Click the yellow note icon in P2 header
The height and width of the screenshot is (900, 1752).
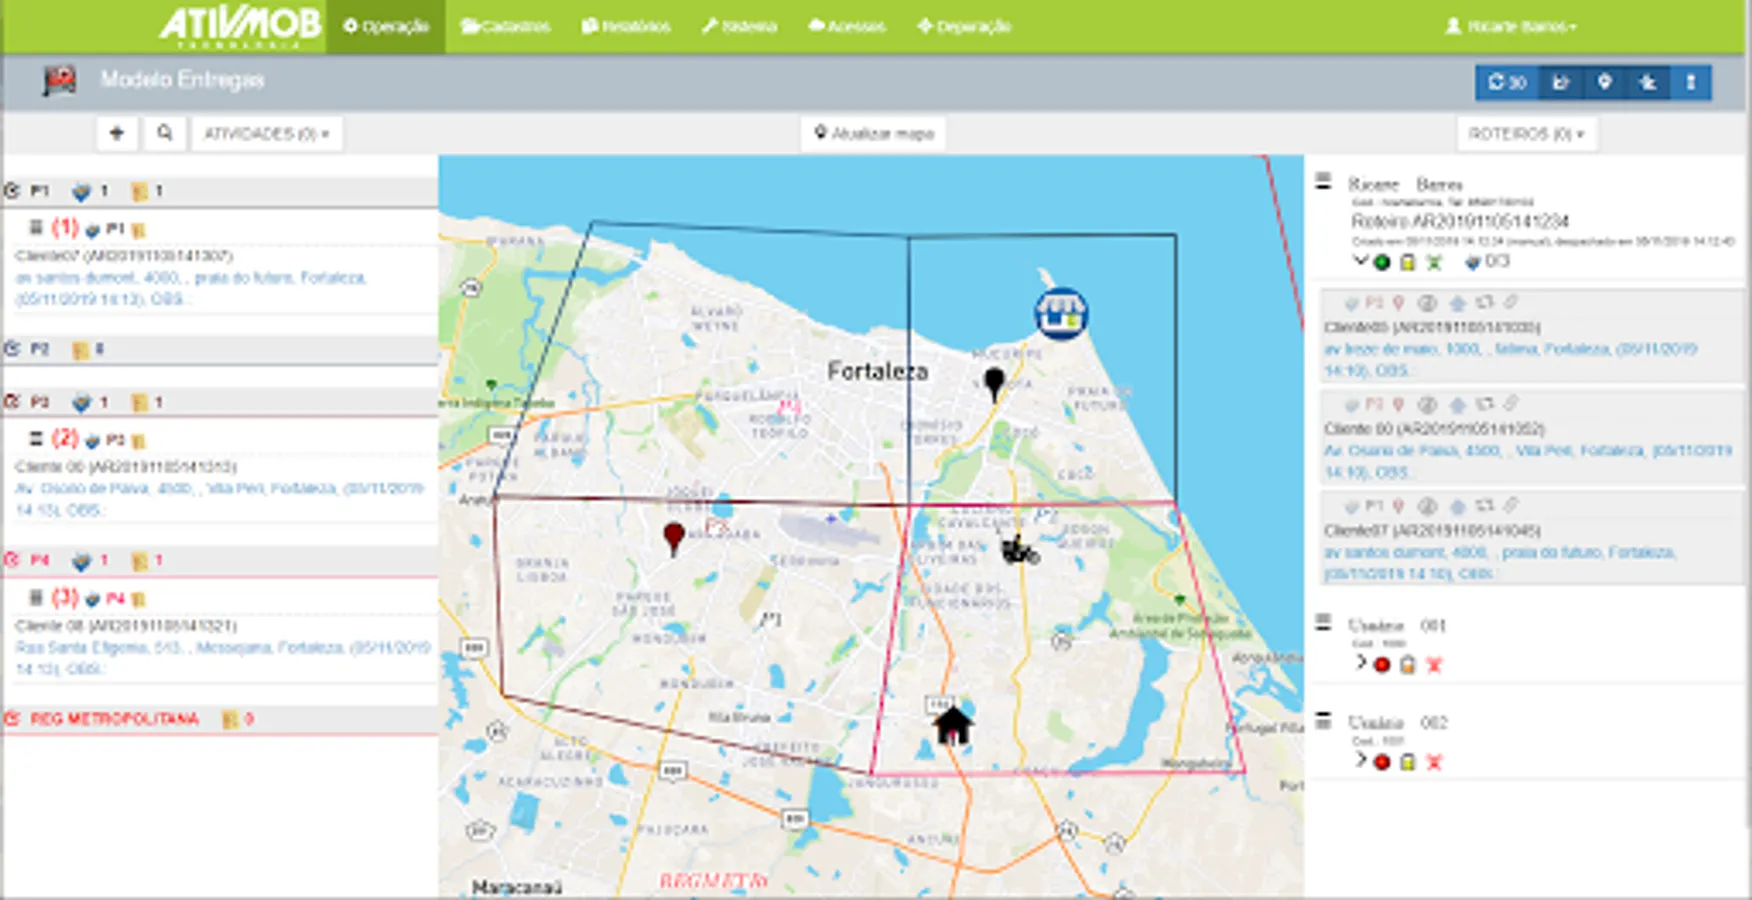(80, 349)
